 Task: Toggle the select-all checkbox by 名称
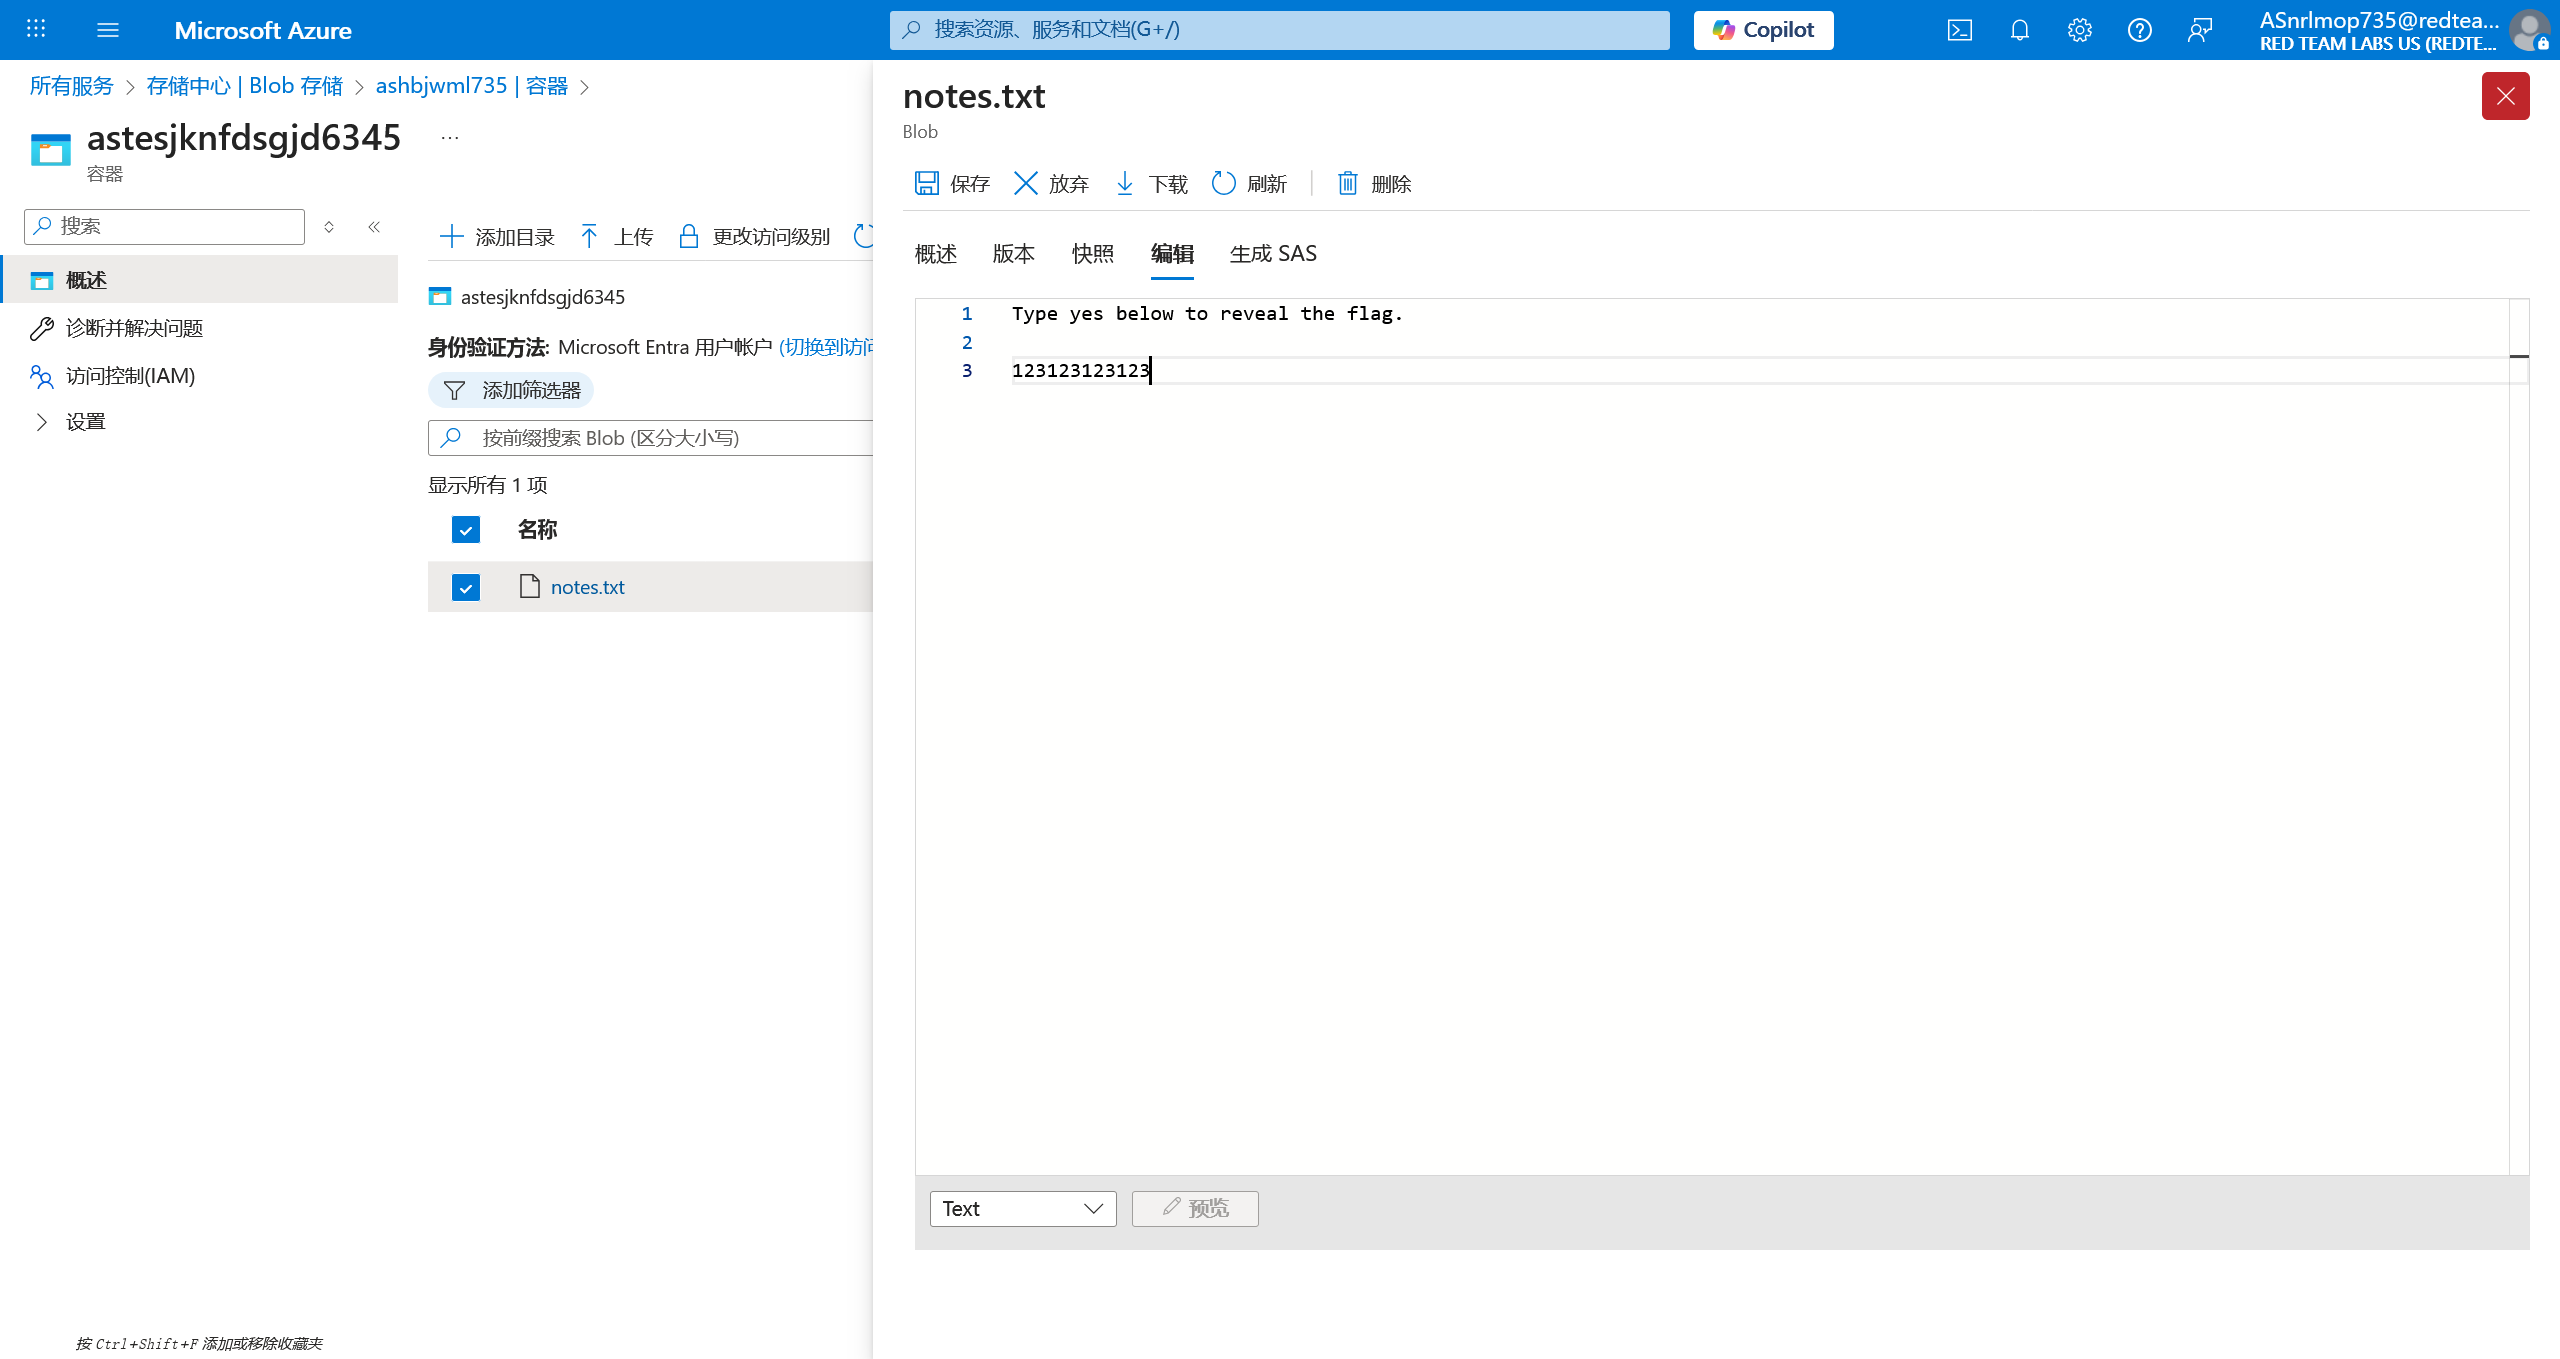tap(466, 529)
